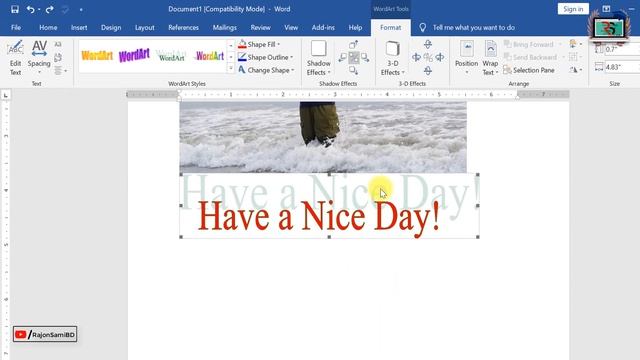Nudge the shadow right
Screen dimensions: 640x360
coord(365,58)
